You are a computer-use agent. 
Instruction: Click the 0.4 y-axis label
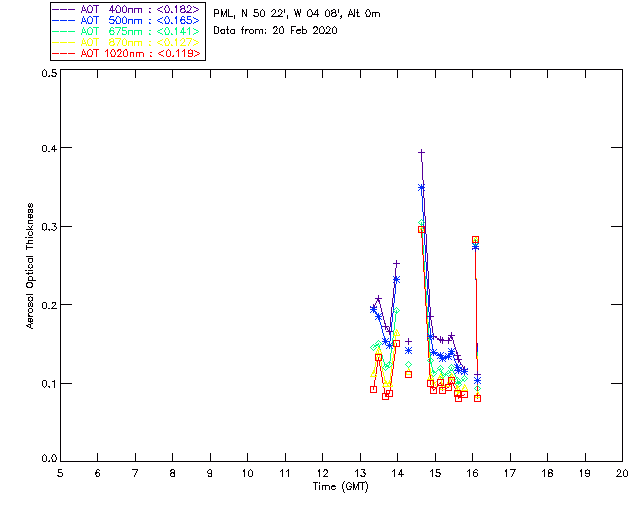(x=49, y=148)
